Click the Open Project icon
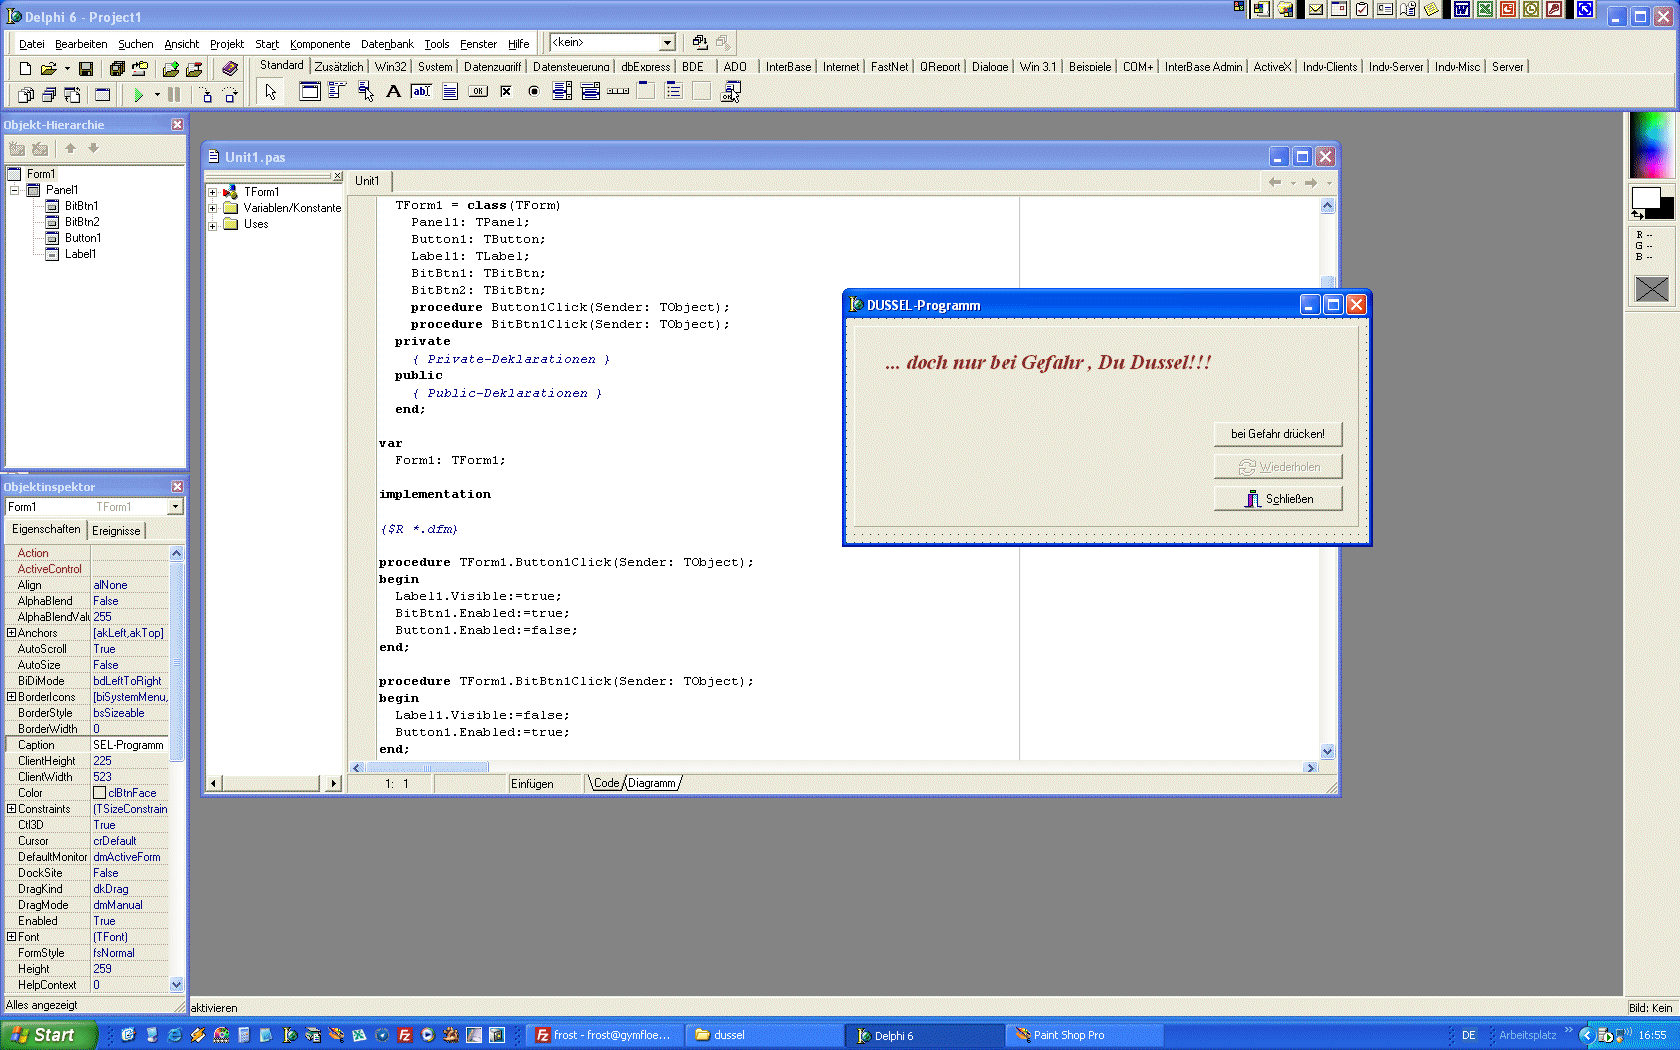The width and height of the screenshot is (1680, 1050). point(140,69)
